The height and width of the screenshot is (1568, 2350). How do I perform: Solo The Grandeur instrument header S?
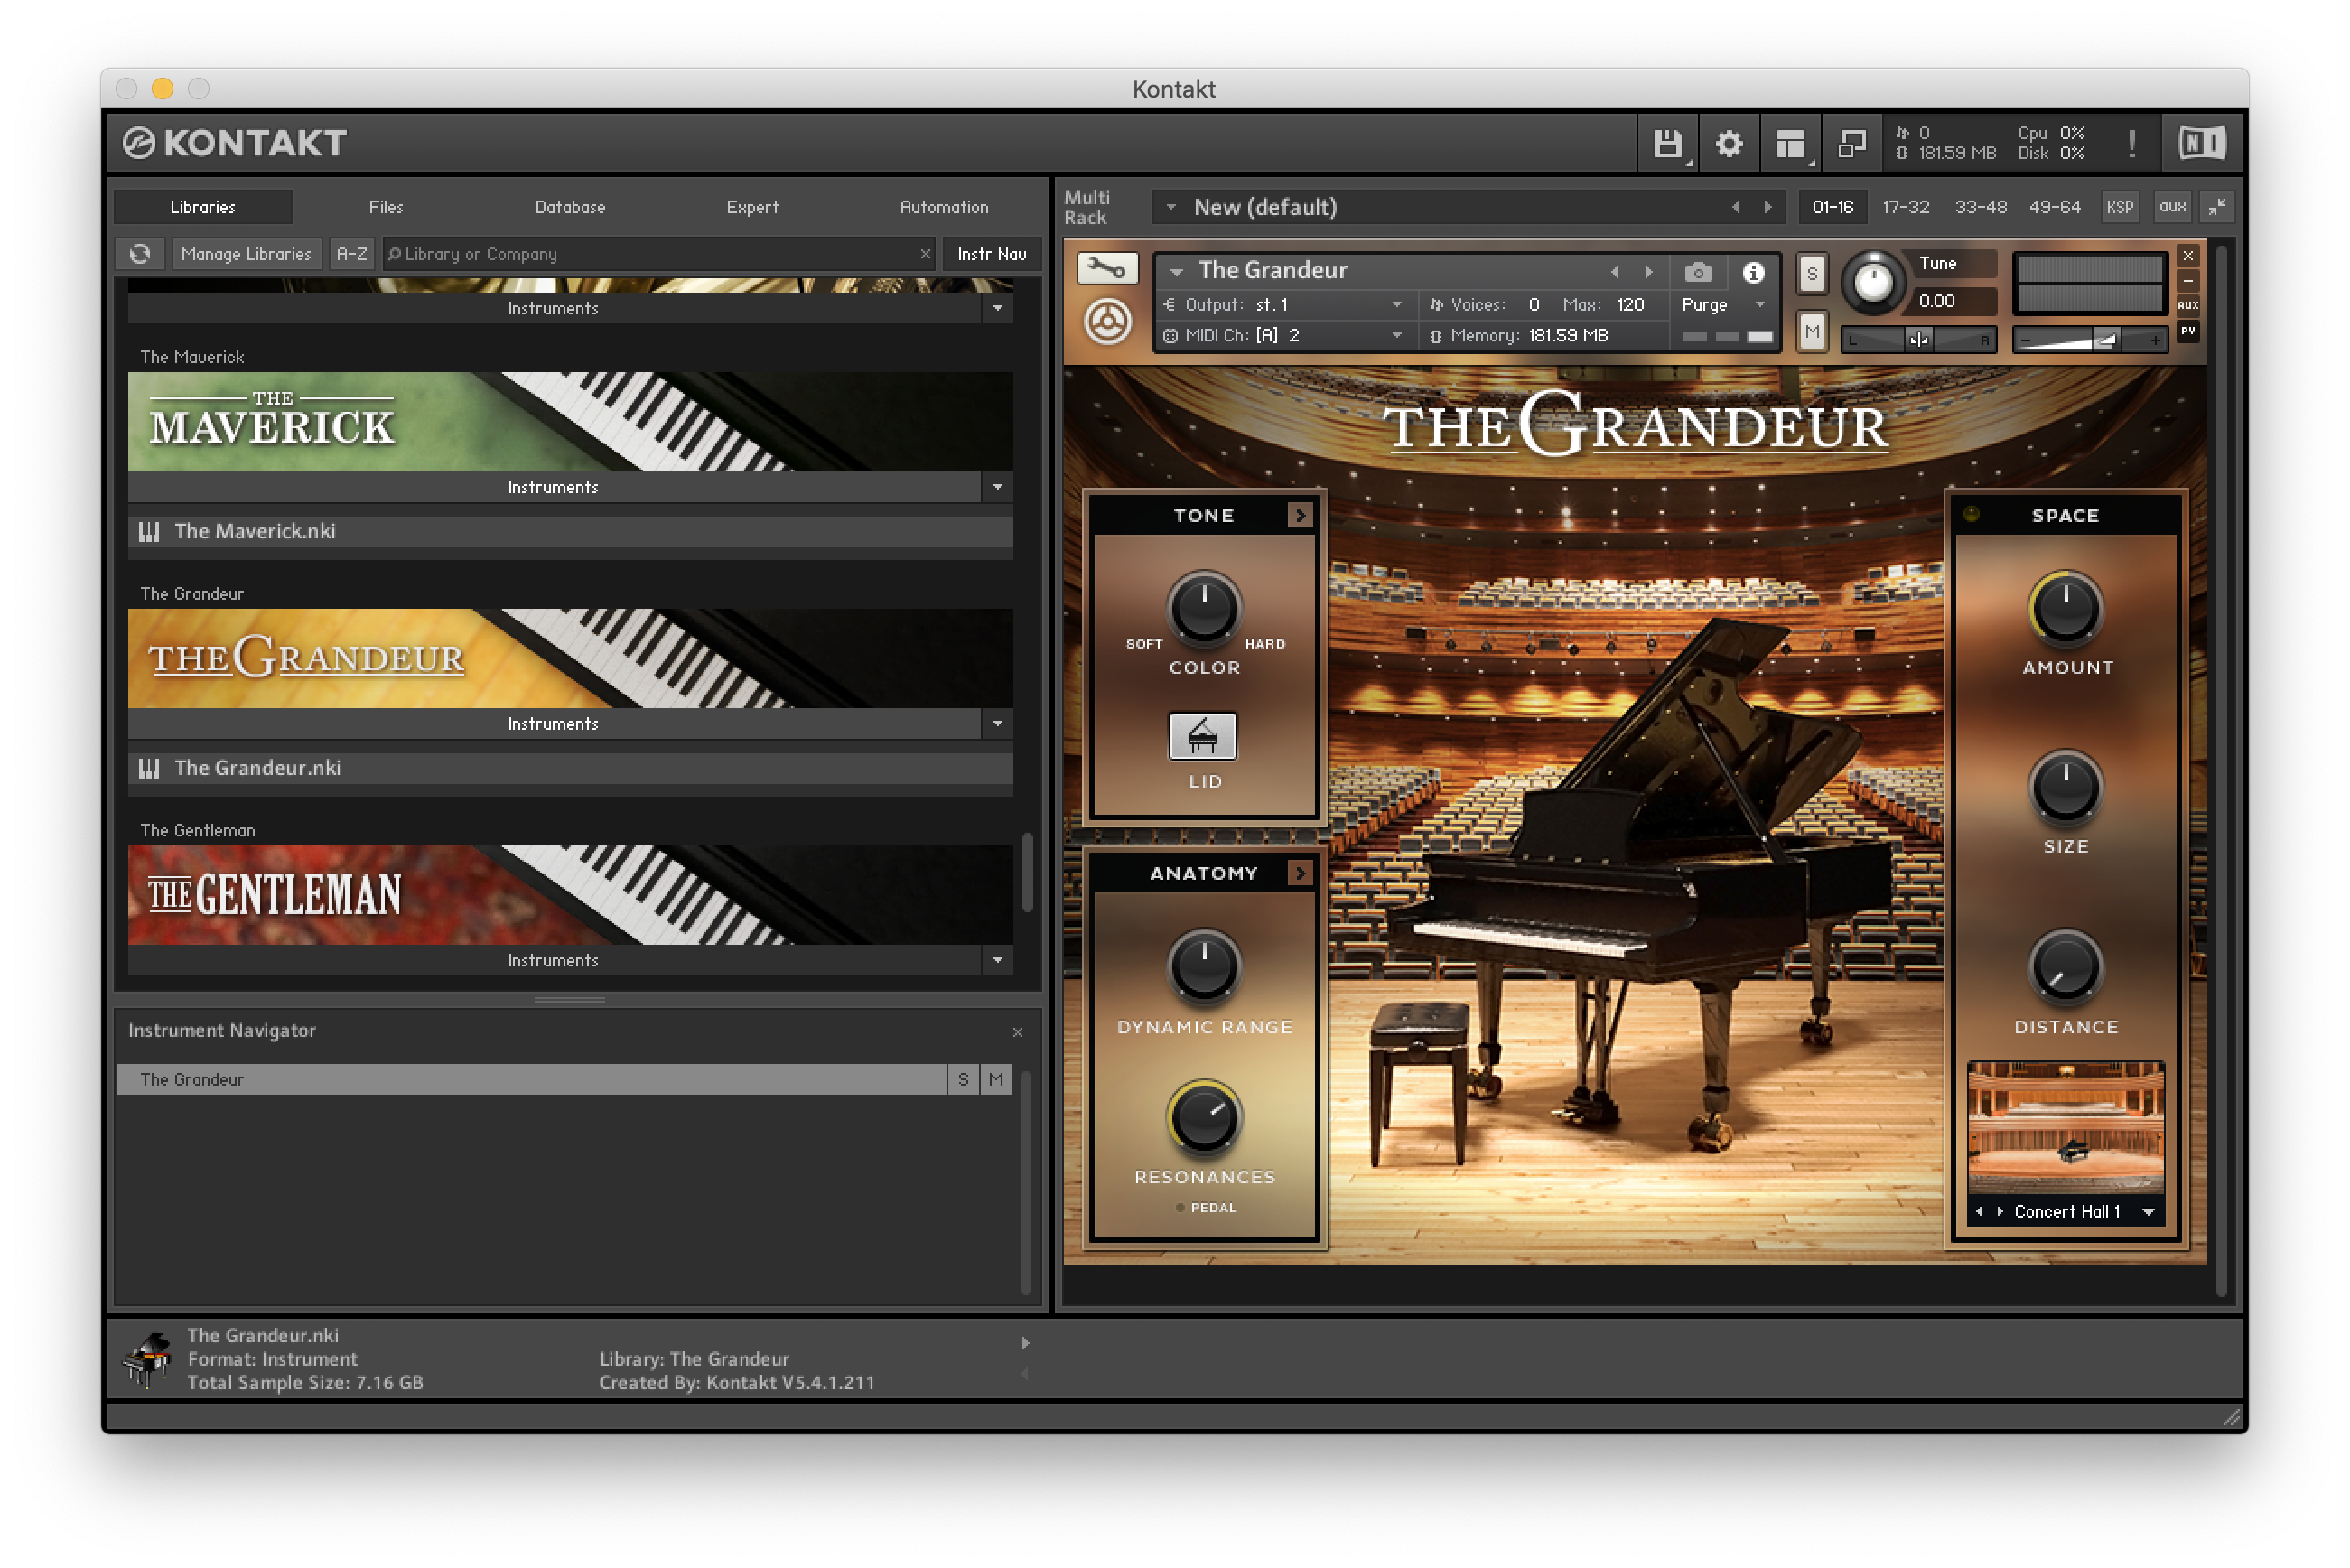click(1812, 274)
